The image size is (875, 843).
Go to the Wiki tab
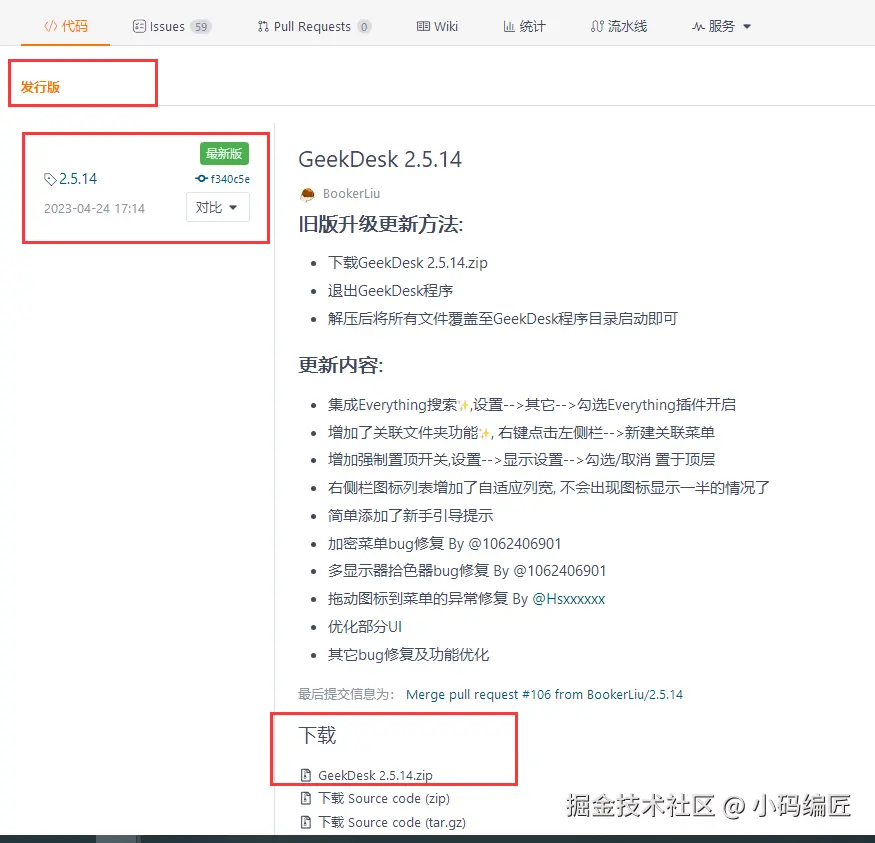click(x=437, y=26)
